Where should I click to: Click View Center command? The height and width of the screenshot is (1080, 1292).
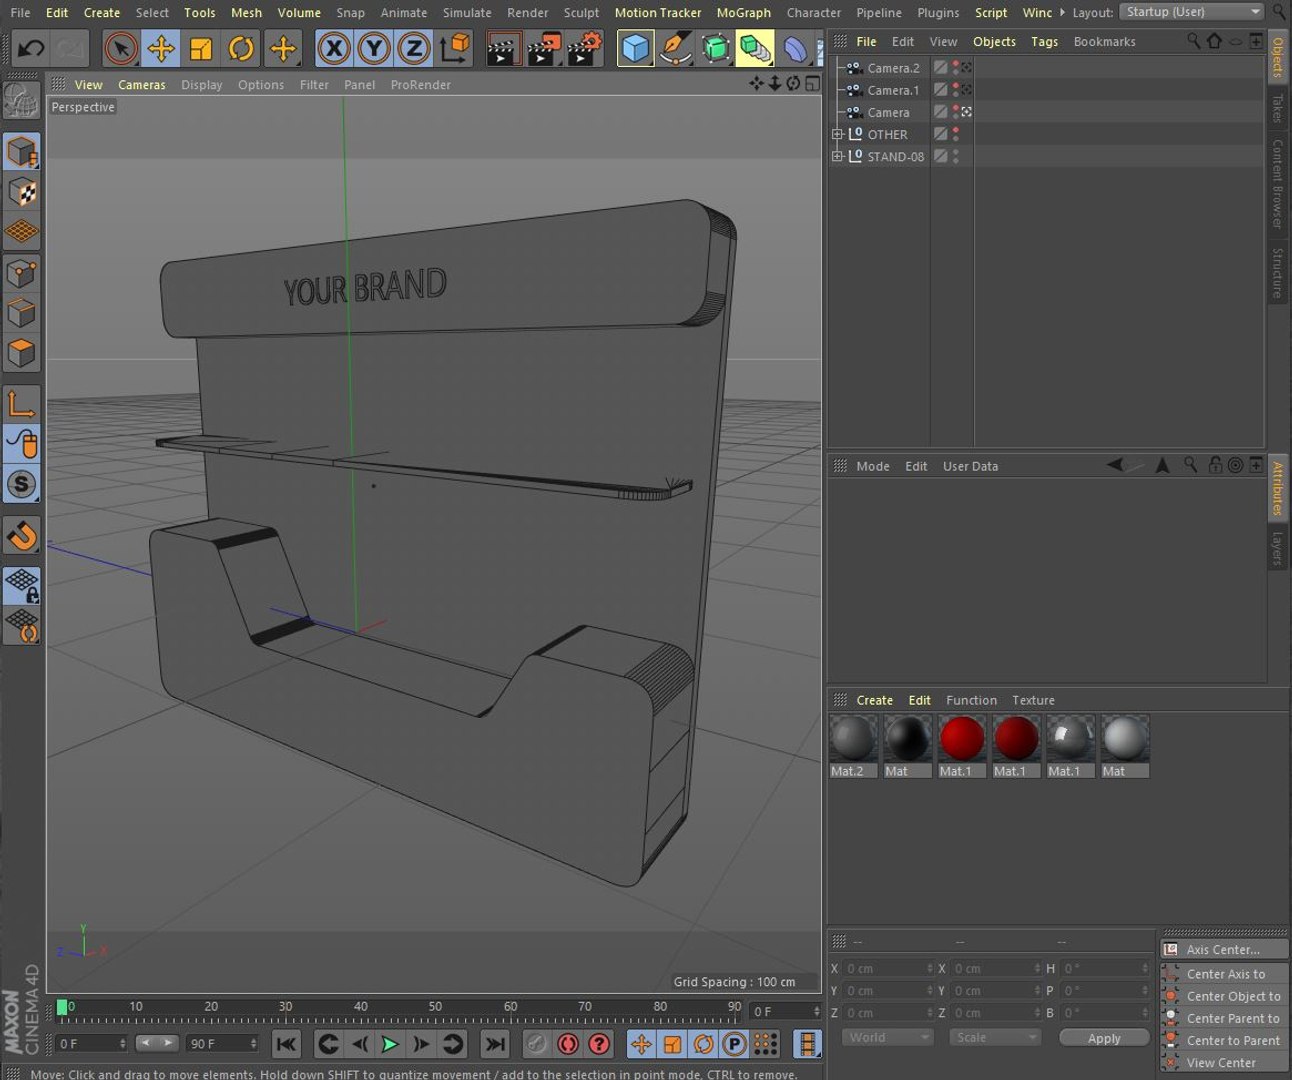click(1225, 1063)
